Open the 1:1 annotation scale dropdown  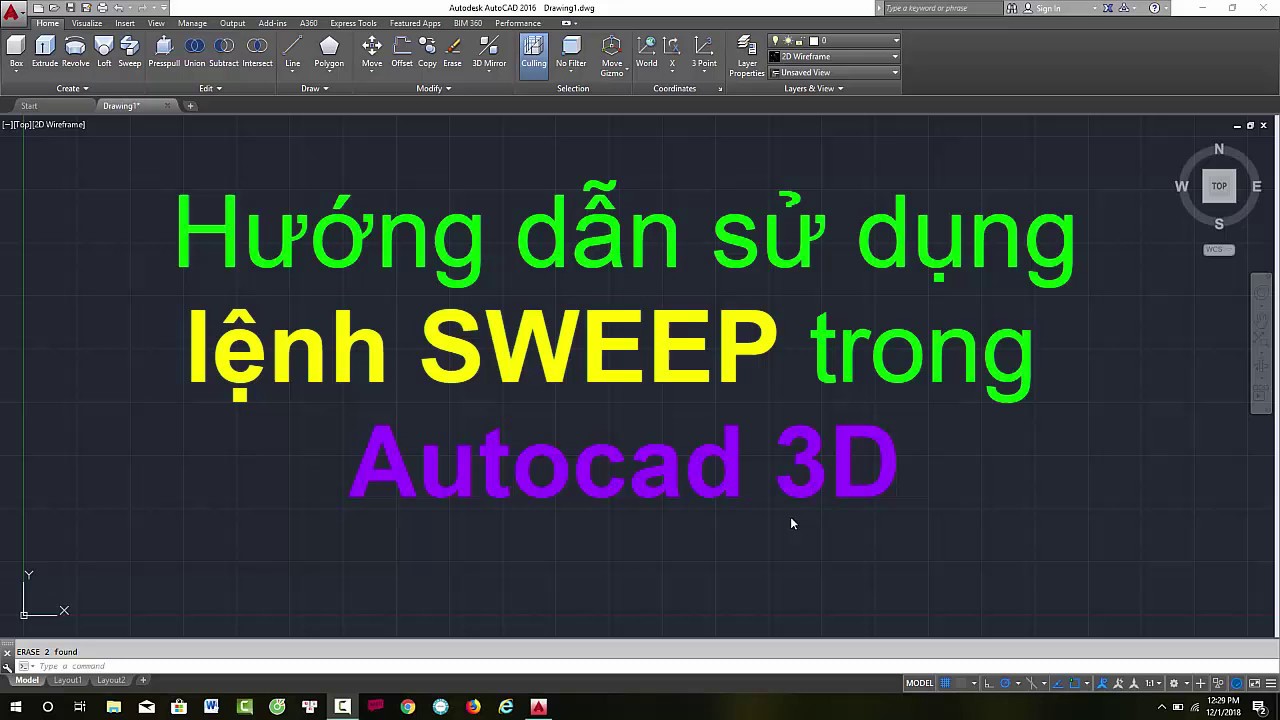click(x=1153, y=683)
